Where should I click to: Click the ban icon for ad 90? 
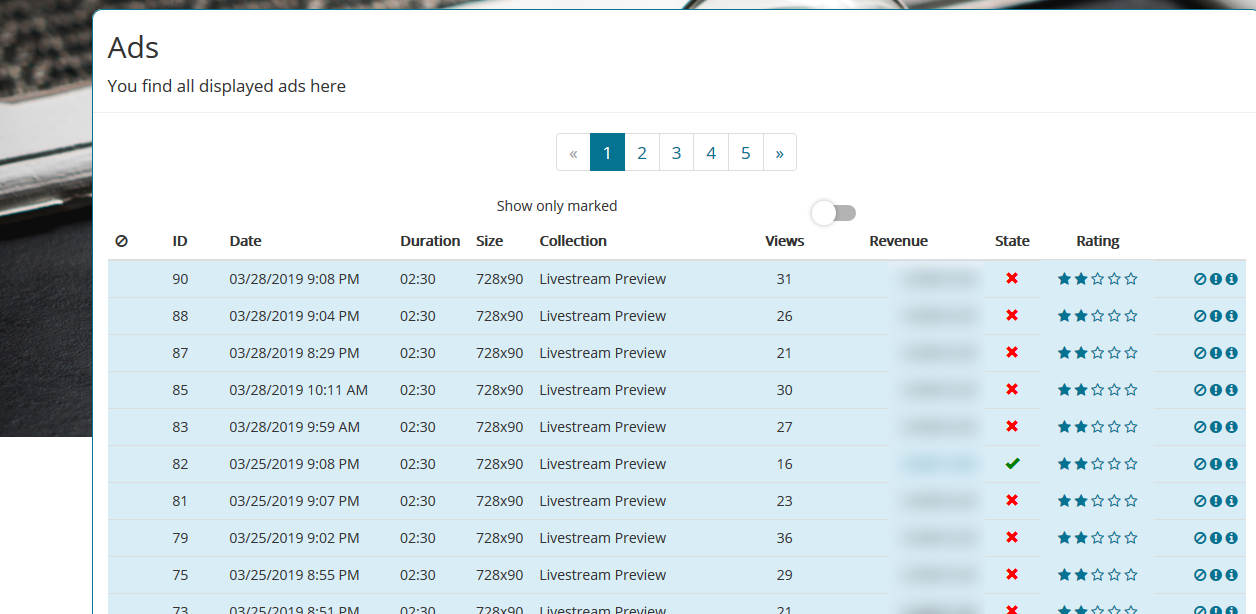click(x=1200, y=280)
